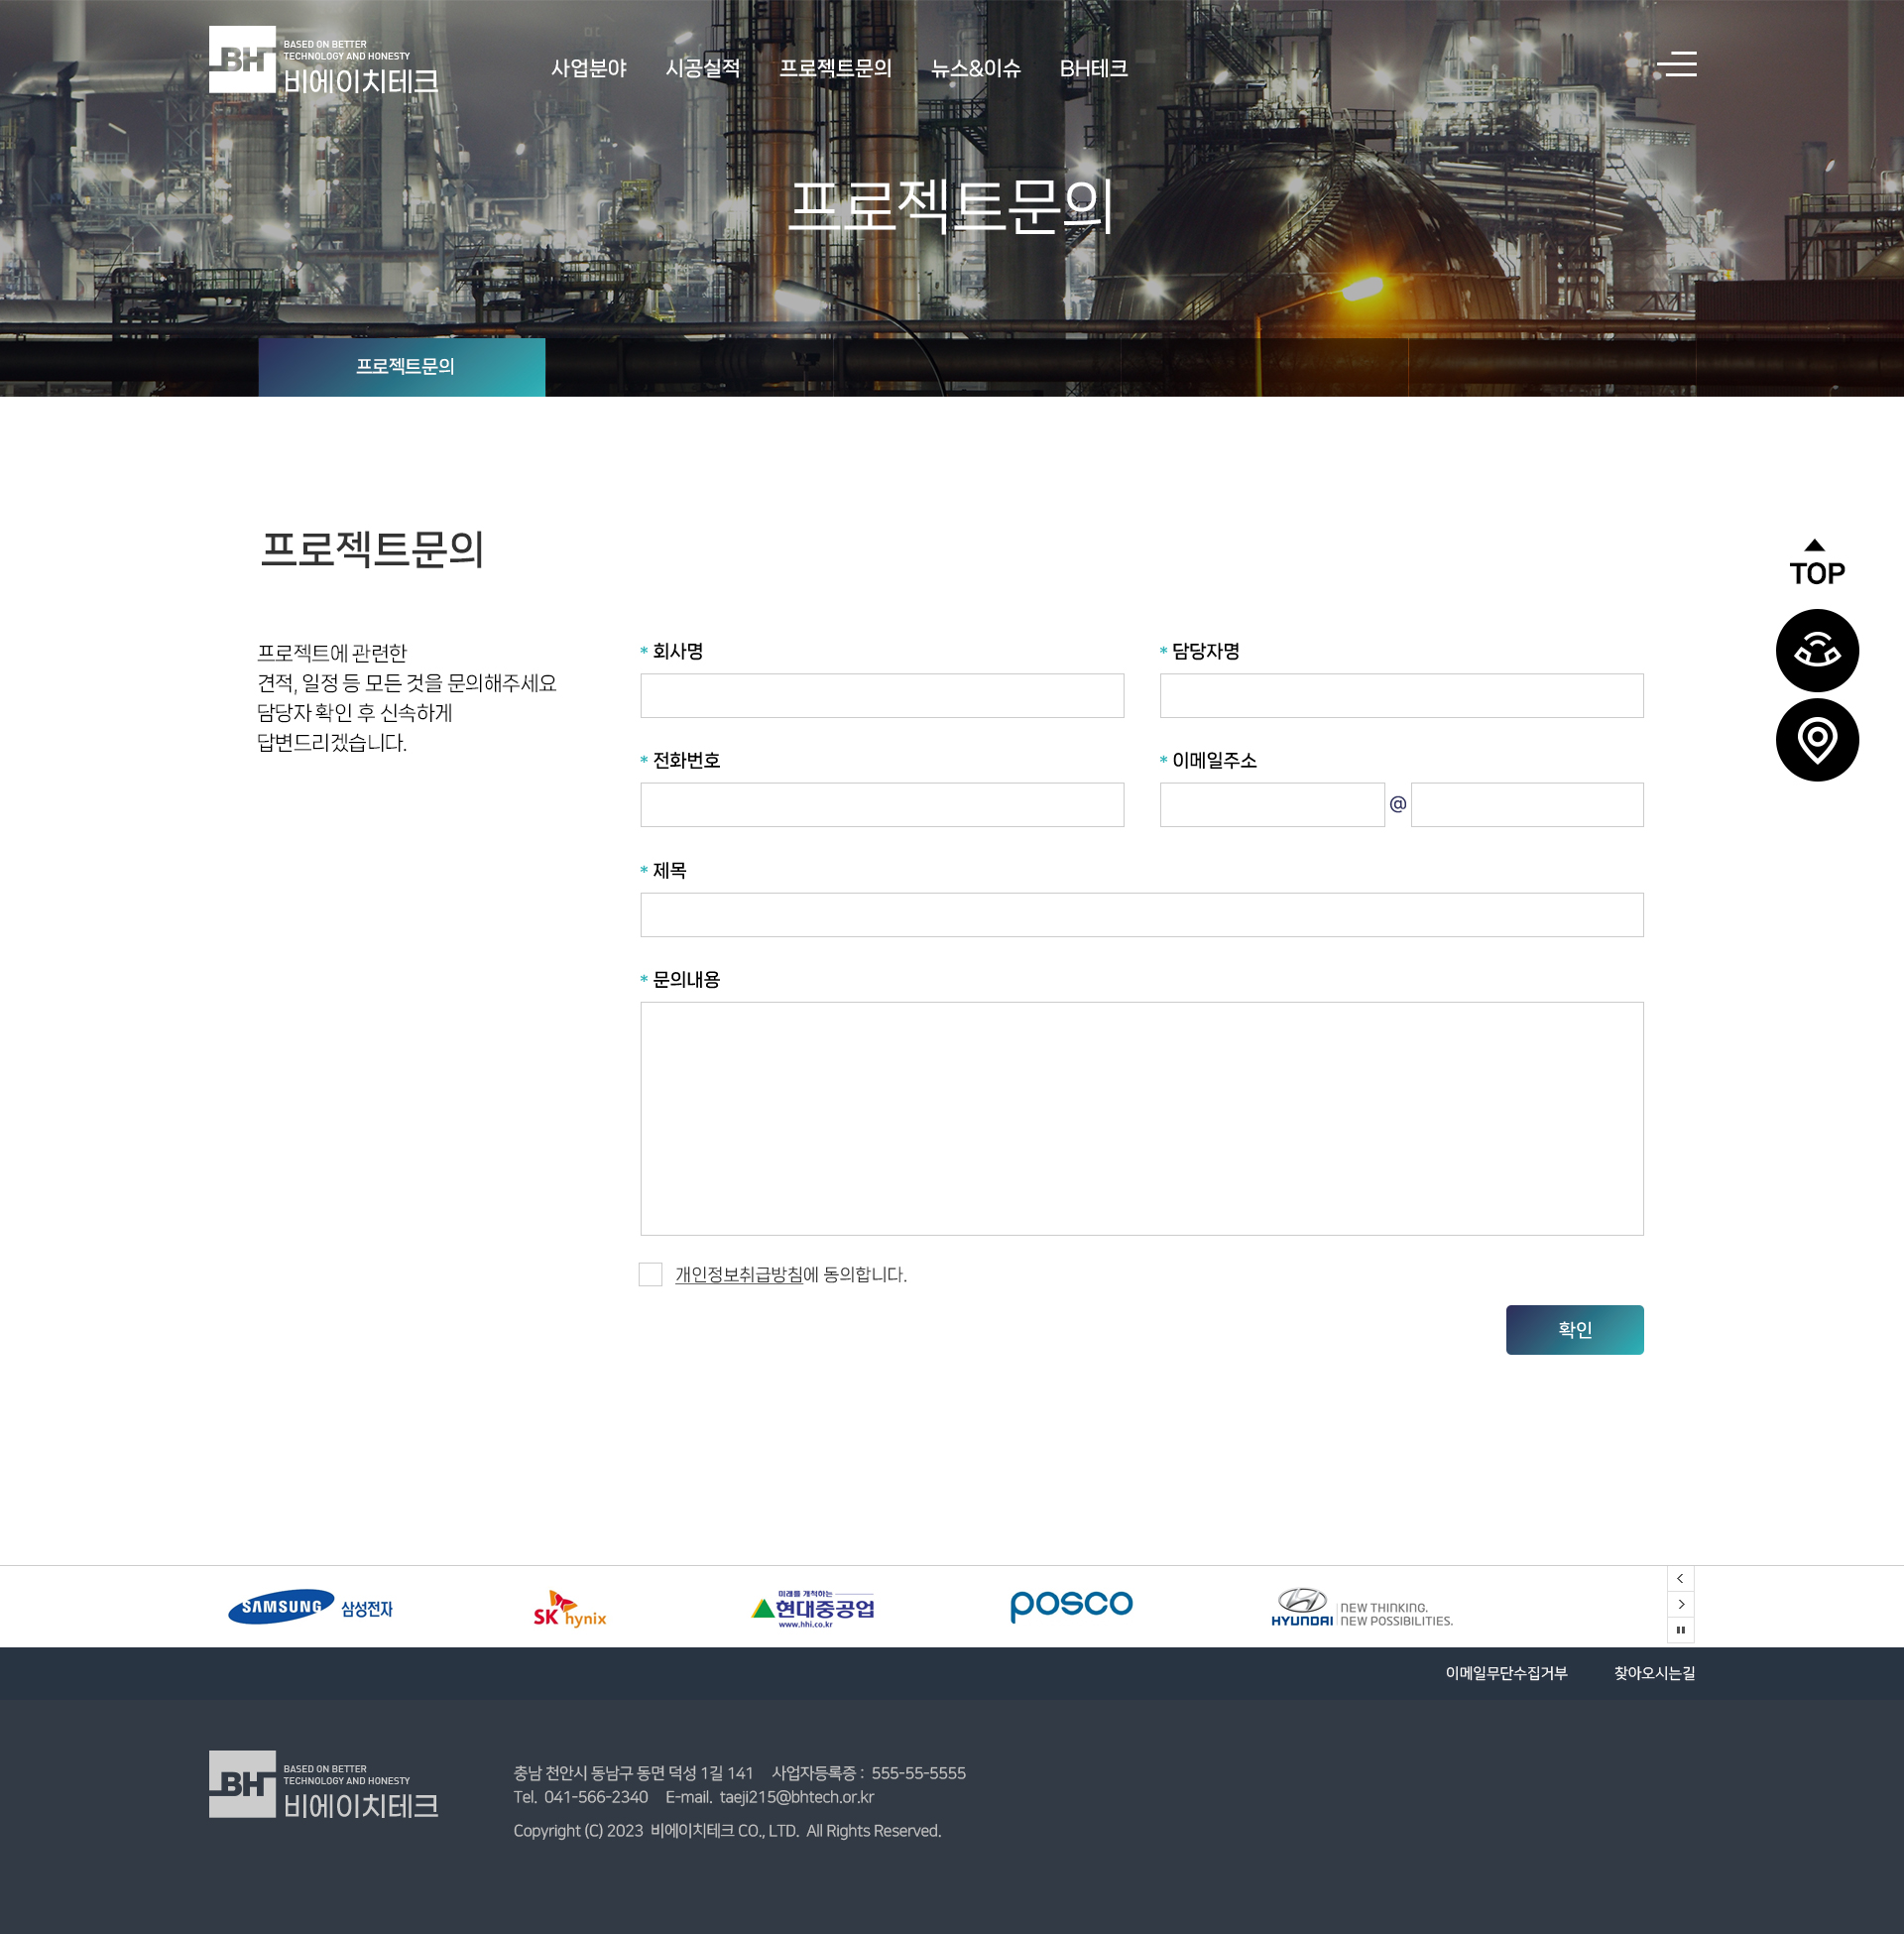The height and width of the screenshot is (1934, 1904).
Task: Click the TOP scroll-up arrow button
Action: click(1817, 562)
